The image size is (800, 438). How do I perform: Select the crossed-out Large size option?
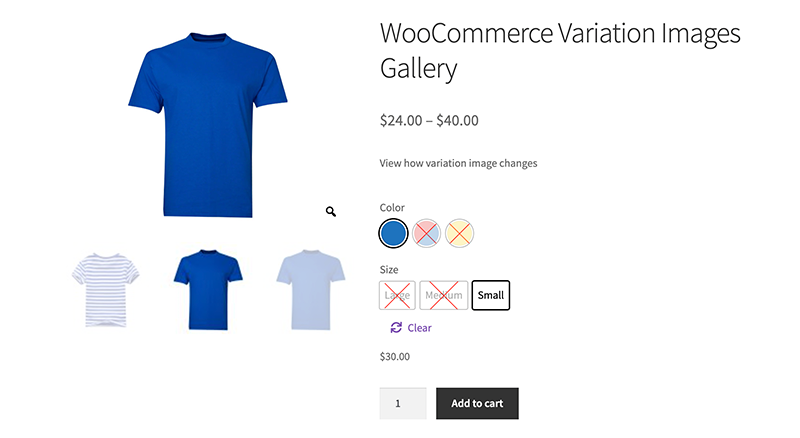[397, 295]
